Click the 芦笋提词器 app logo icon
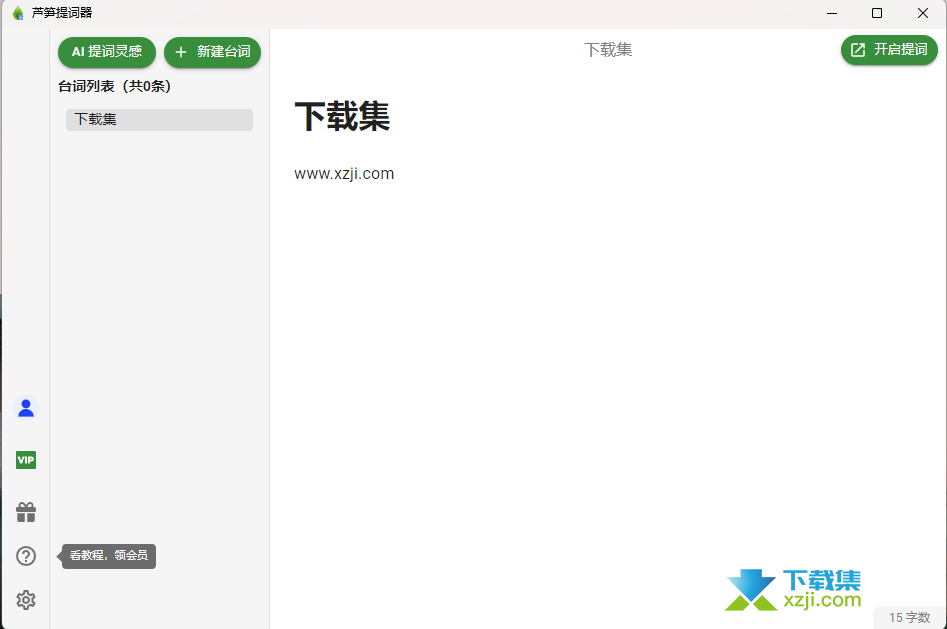Screen dimensions: 947x629 [x=18, y=13]
